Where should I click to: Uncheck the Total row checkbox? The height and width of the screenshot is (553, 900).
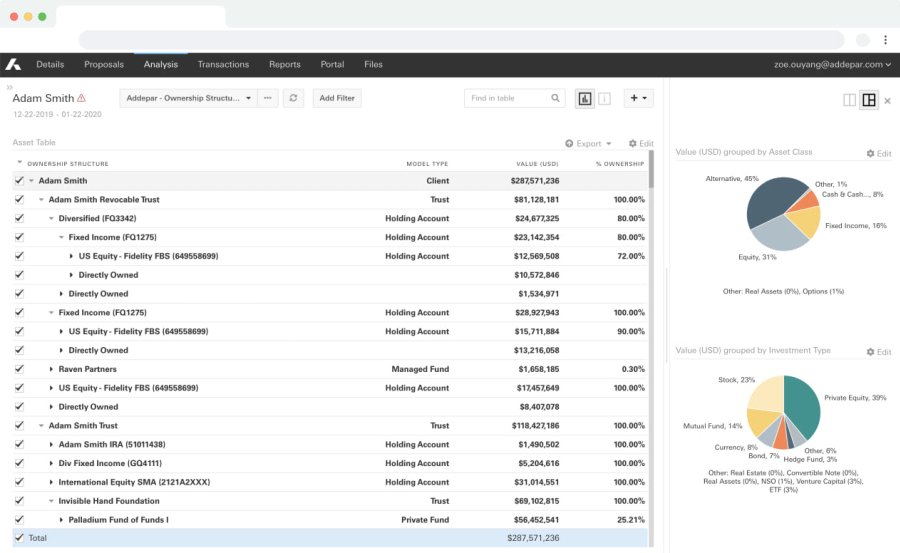pyautogui.click(x=19, y=538)
